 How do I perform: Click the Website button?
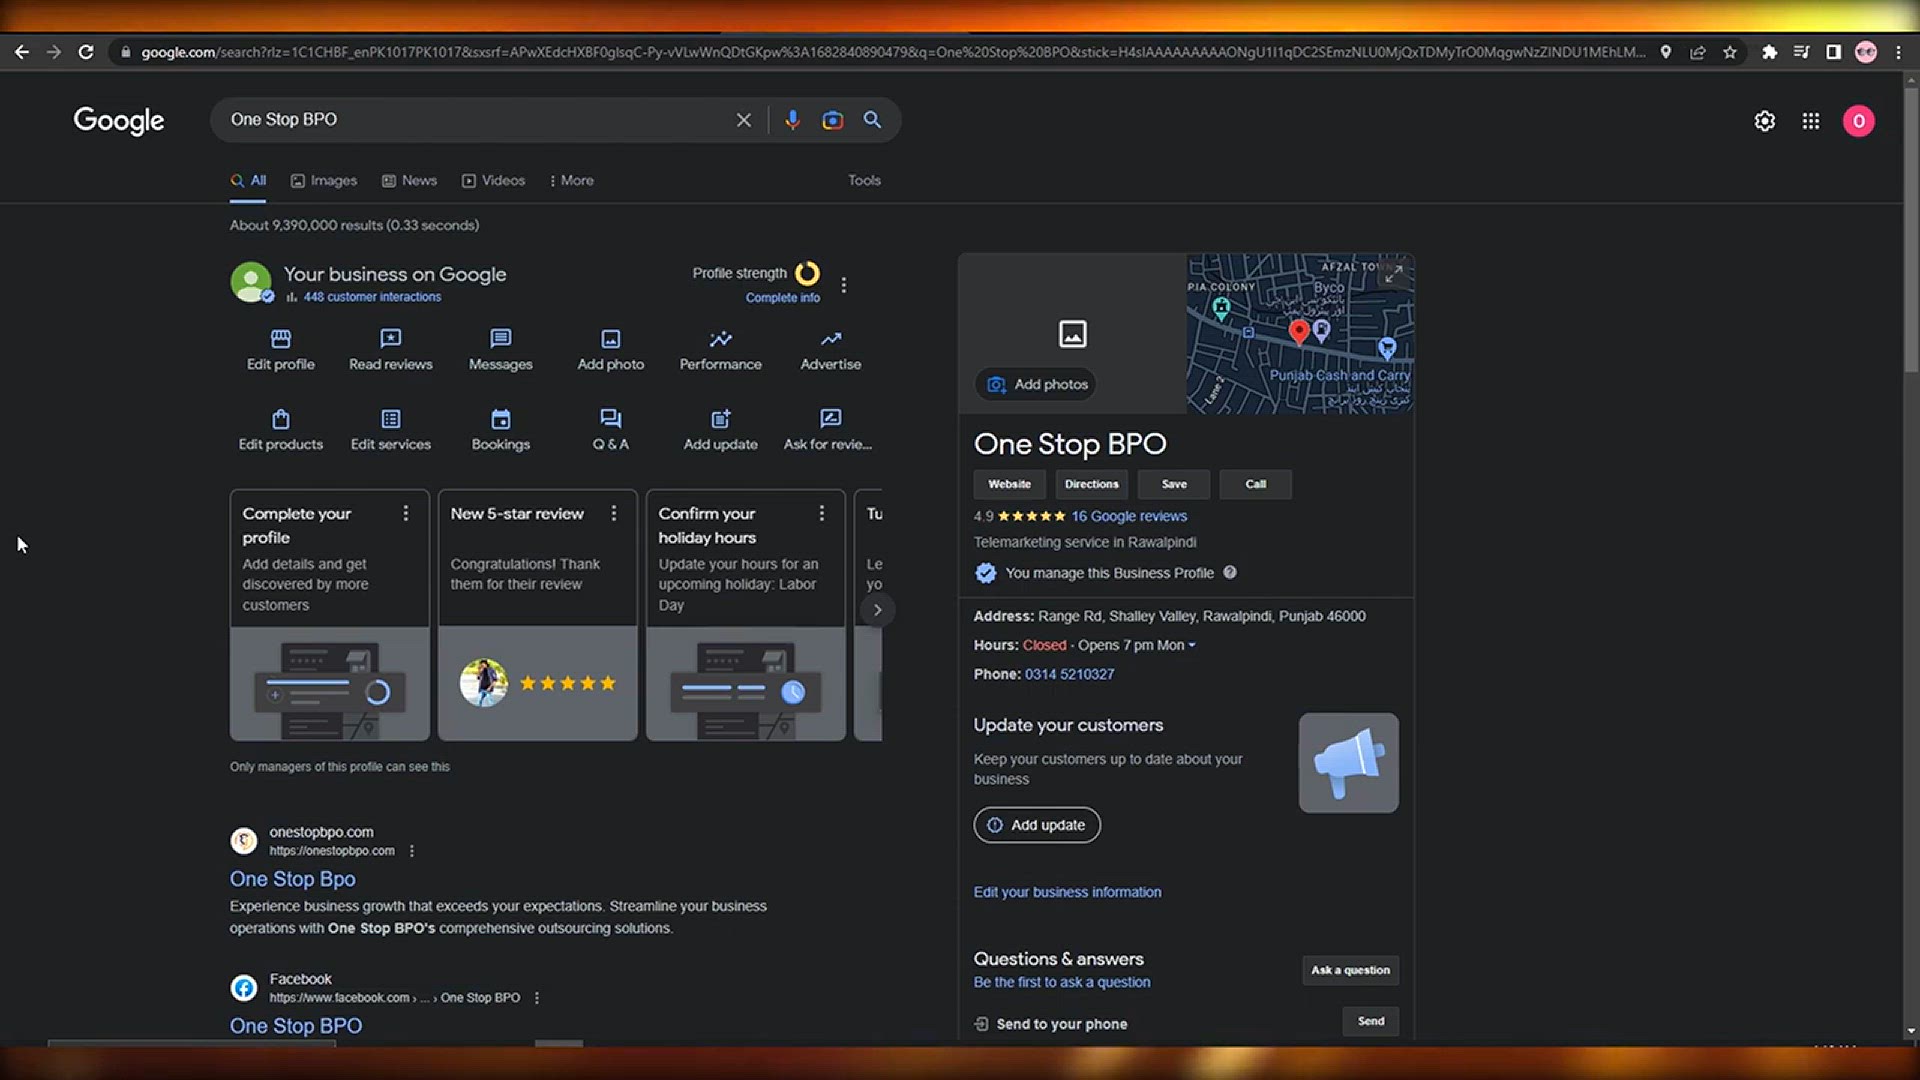point(1010,484)
